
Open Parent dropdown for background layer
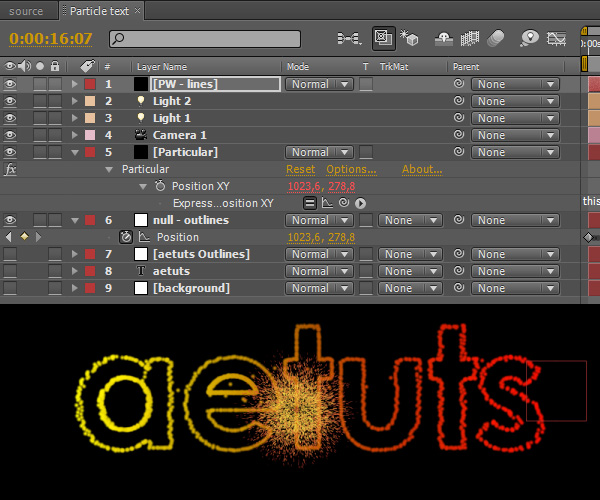515,288
